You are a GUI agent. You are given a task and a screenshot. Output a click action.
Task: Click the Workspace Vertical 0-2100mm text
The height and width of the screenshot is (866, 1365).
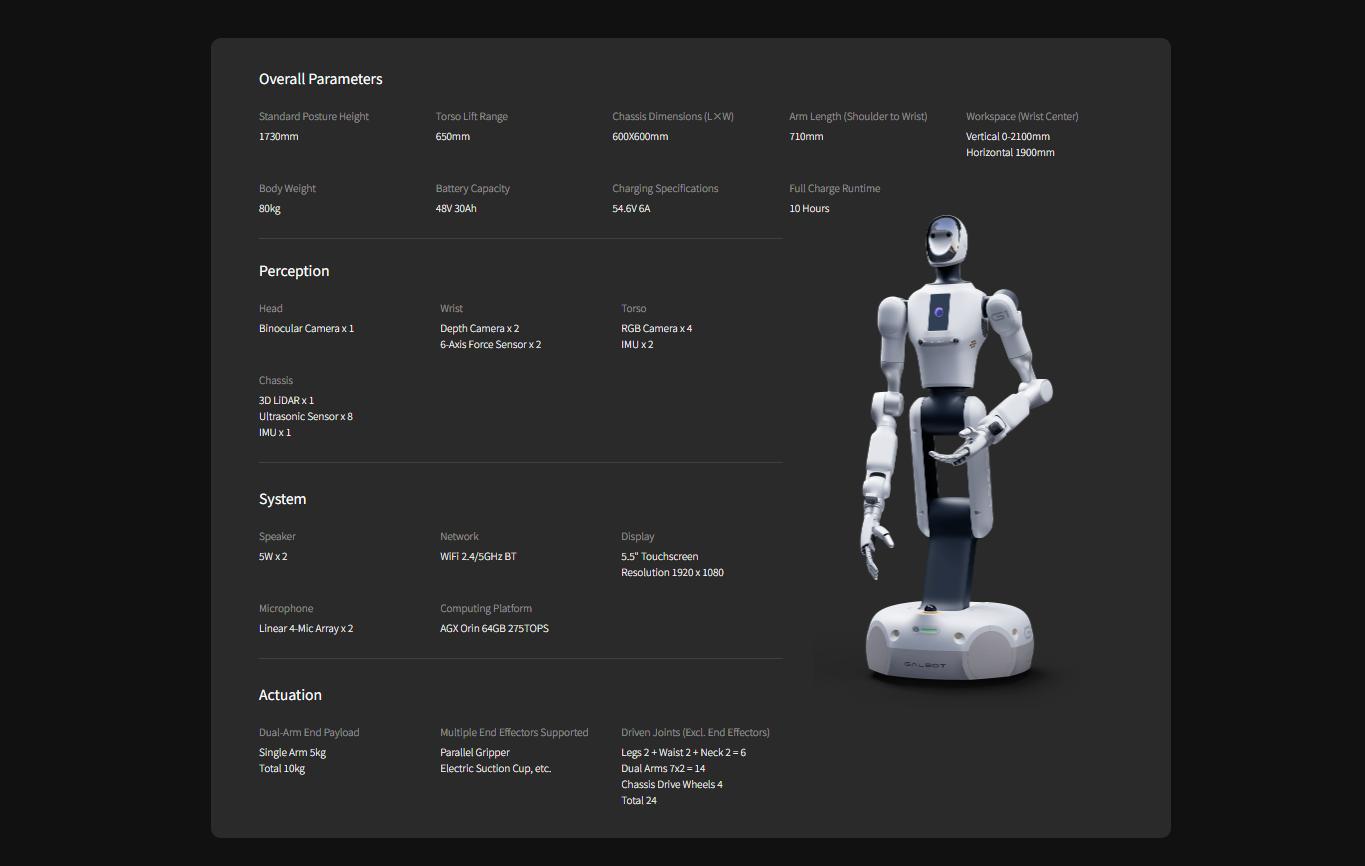tap(1008, 136)
